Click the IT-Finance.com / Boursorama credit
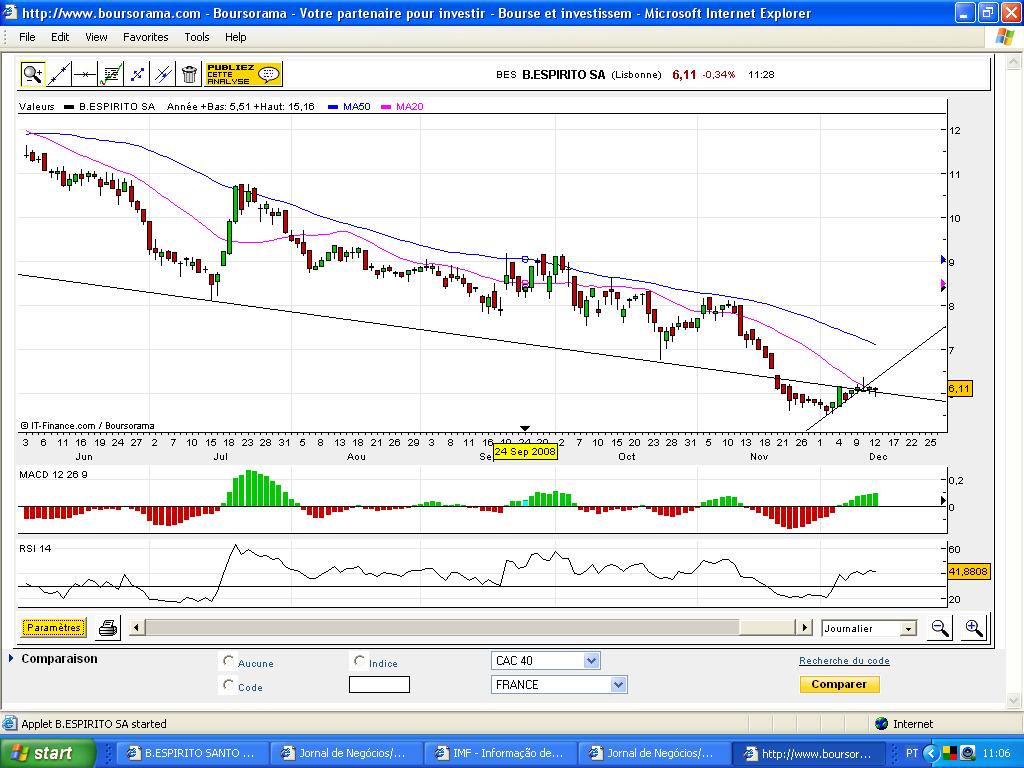The height and width of the screenshot is (768, 1024). tap(88, 426)
